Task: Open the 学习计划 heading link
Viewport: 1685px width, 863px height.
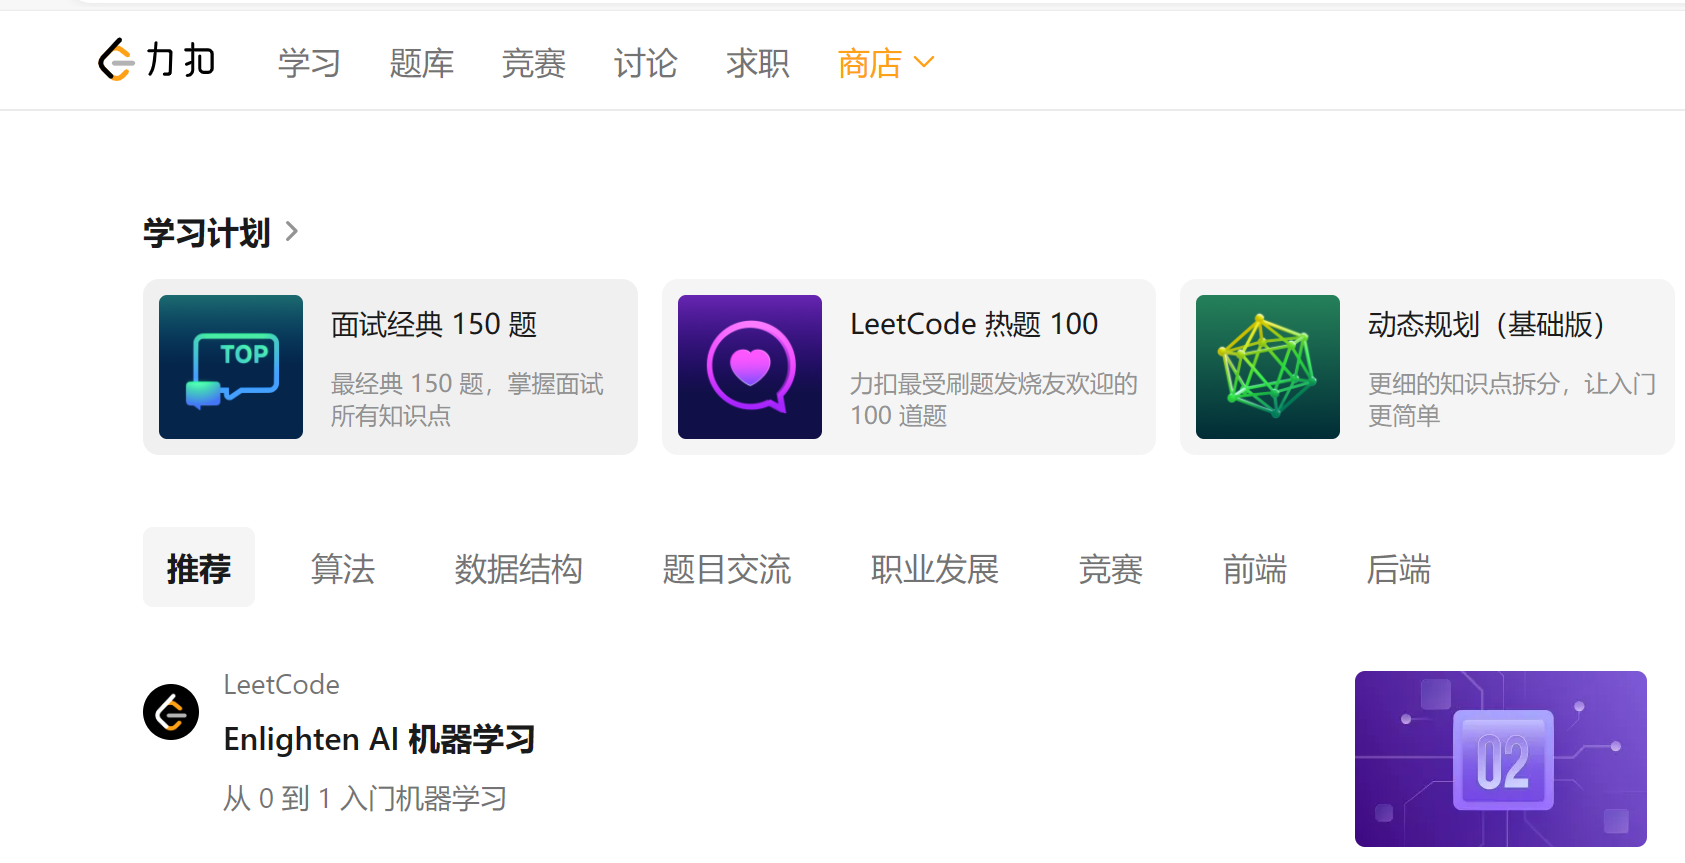Action: click(207, 233)
